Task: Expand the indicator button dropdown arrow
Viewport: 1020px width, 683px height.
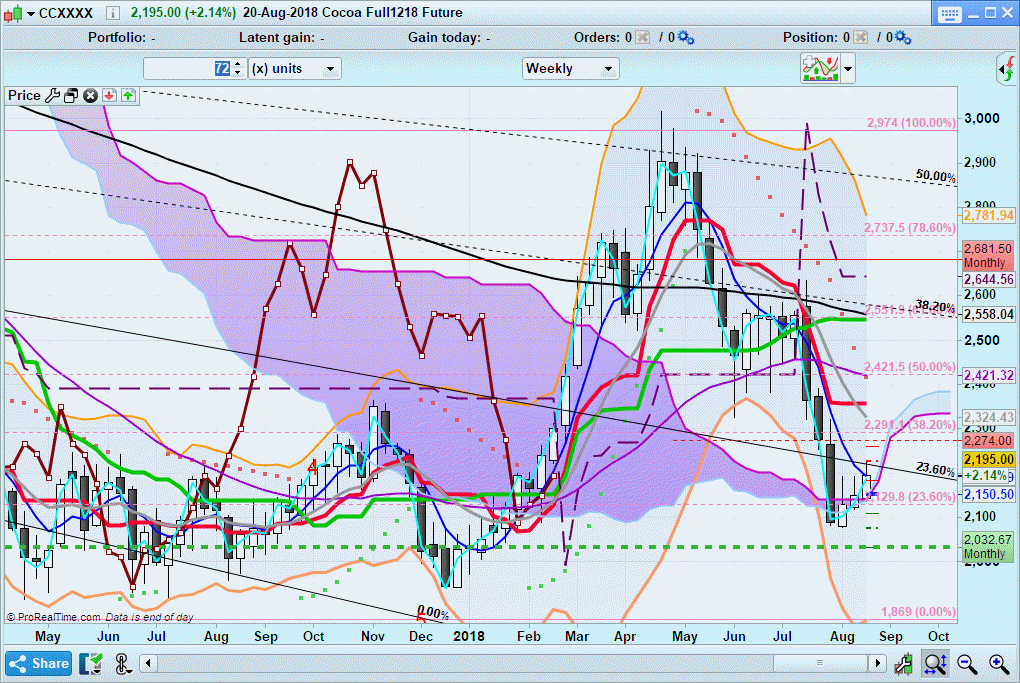Action: click(x=848, y=68)
